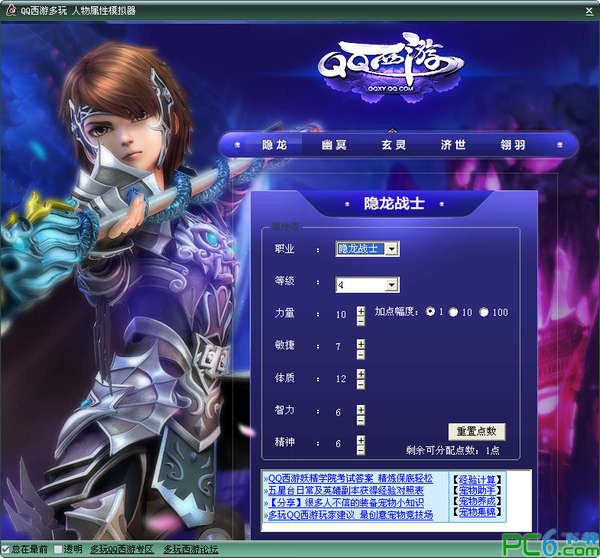This screenshot has height=558, width=600.
Task: Decrease 敏捷 with the minus button
Action: [x=361, y=354]
